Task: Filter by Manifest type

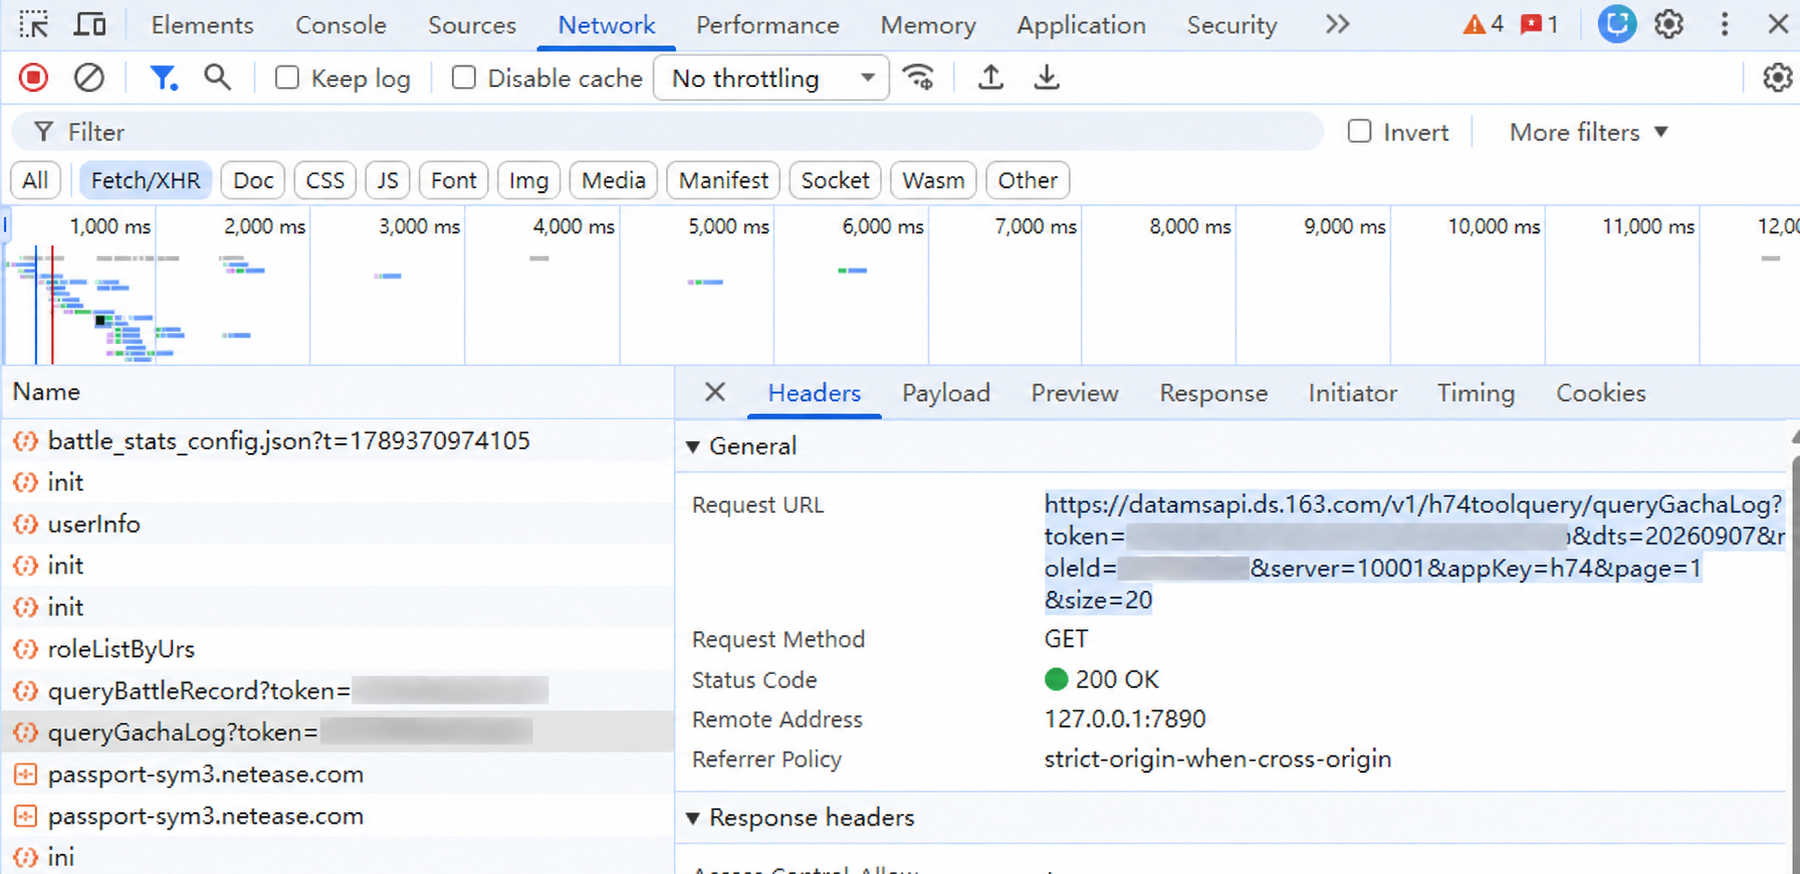Action: coord(724,180)
